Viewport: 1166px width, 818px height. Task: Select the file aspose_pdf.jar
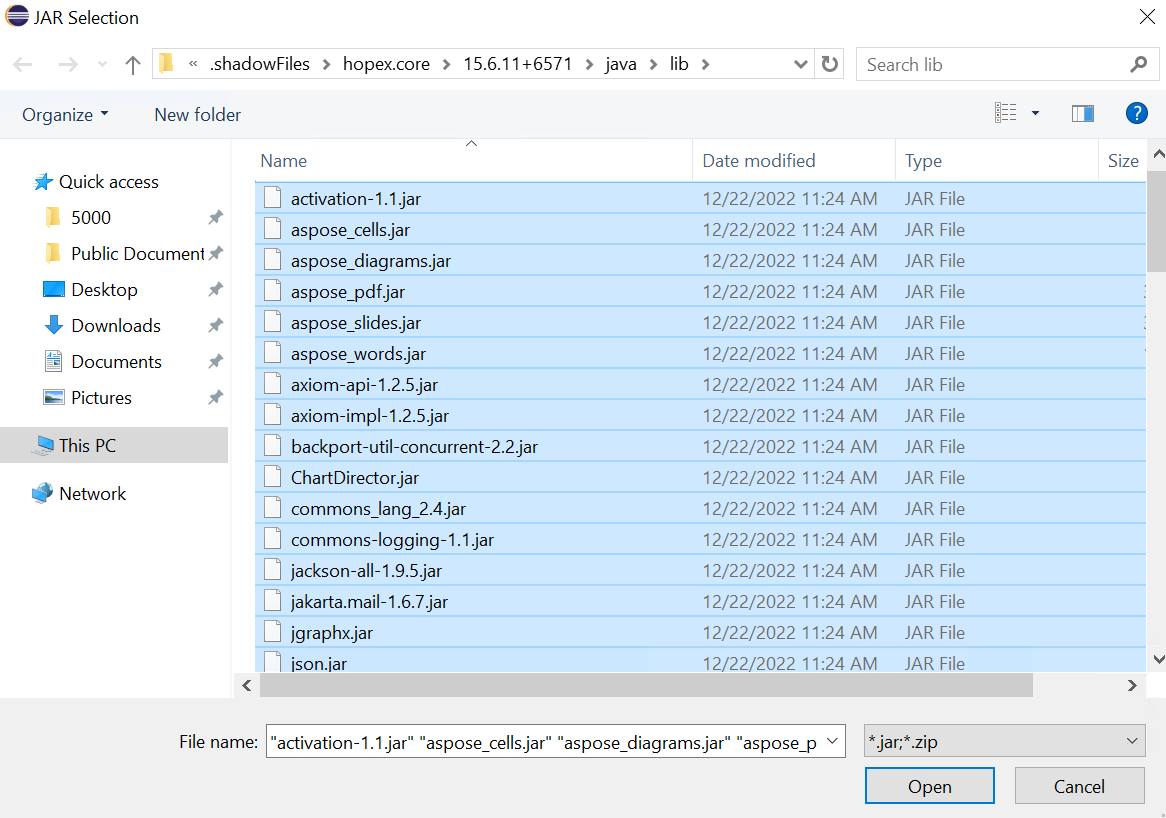(x=700, y=292)
